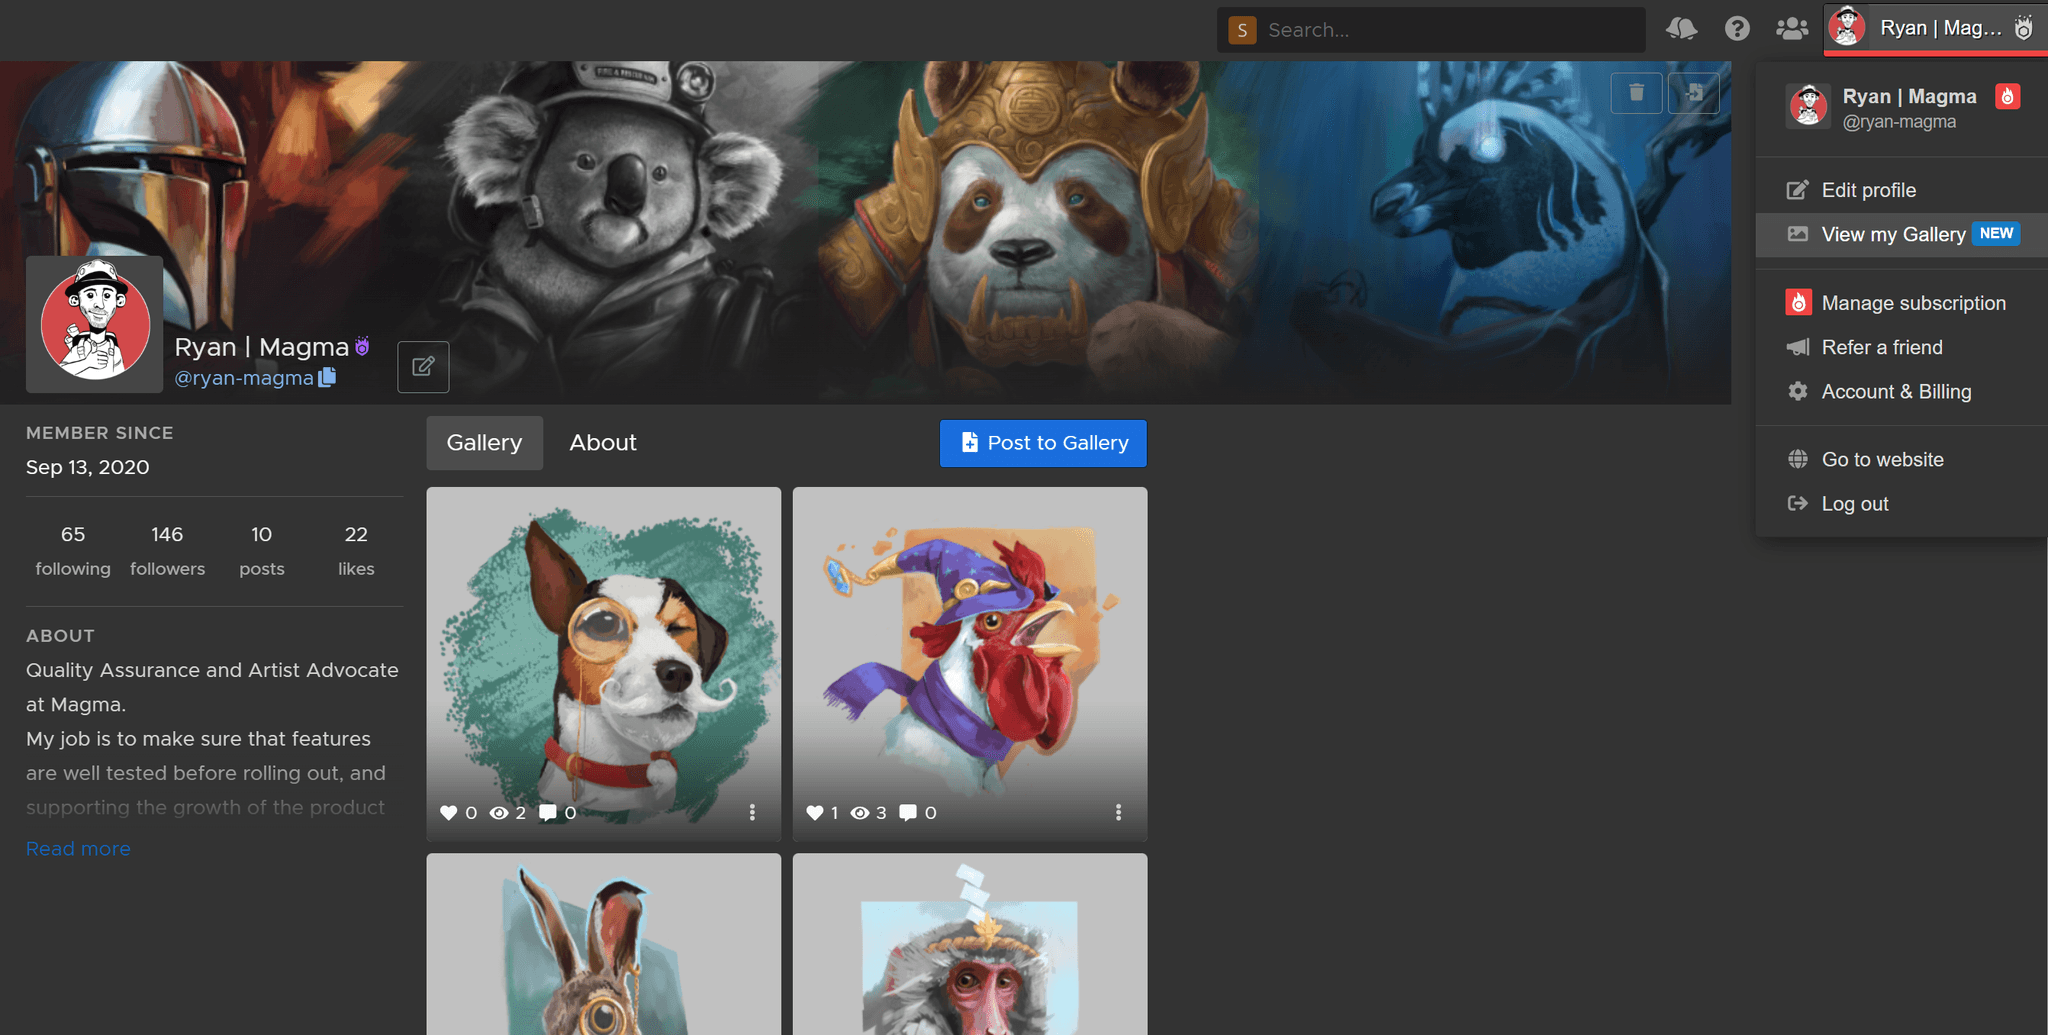Open the three-dot menu on the rooster post
Image resolution: width=2048 pixels, height=1035 pixels.
pos(1118,813)
